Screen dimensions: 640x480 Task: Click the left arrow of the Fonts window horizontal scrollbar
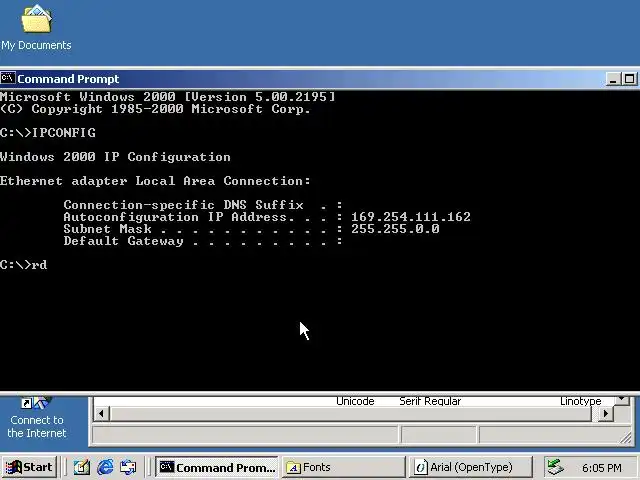[x=101, y=413]
